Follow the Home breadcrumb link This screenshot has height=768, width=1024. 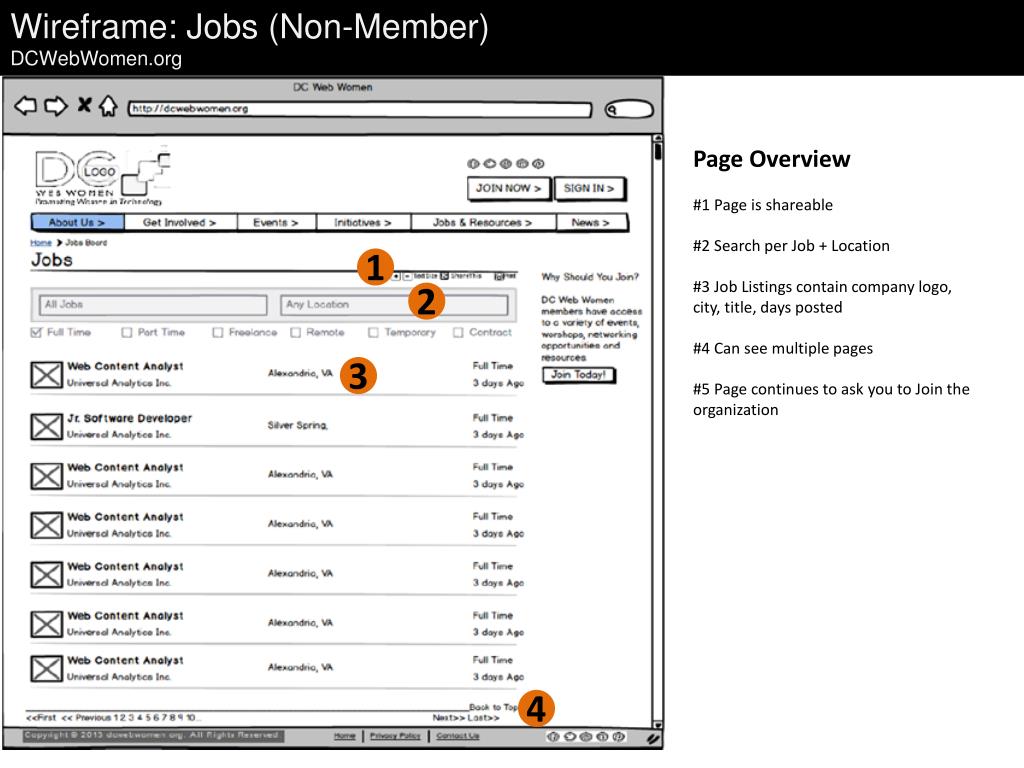(x=40, y=242)
